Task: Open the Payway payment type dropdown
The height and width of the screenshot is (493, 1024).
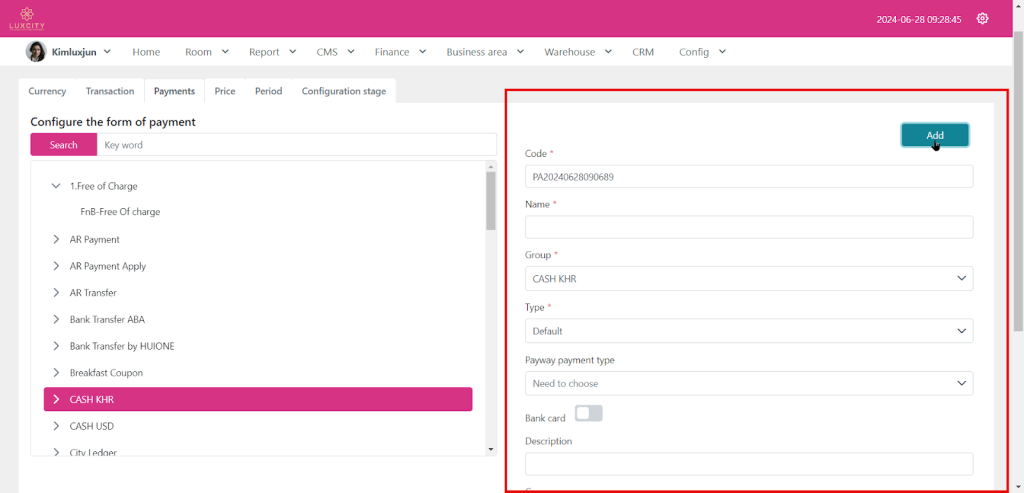Action: [x=748, y=383]
